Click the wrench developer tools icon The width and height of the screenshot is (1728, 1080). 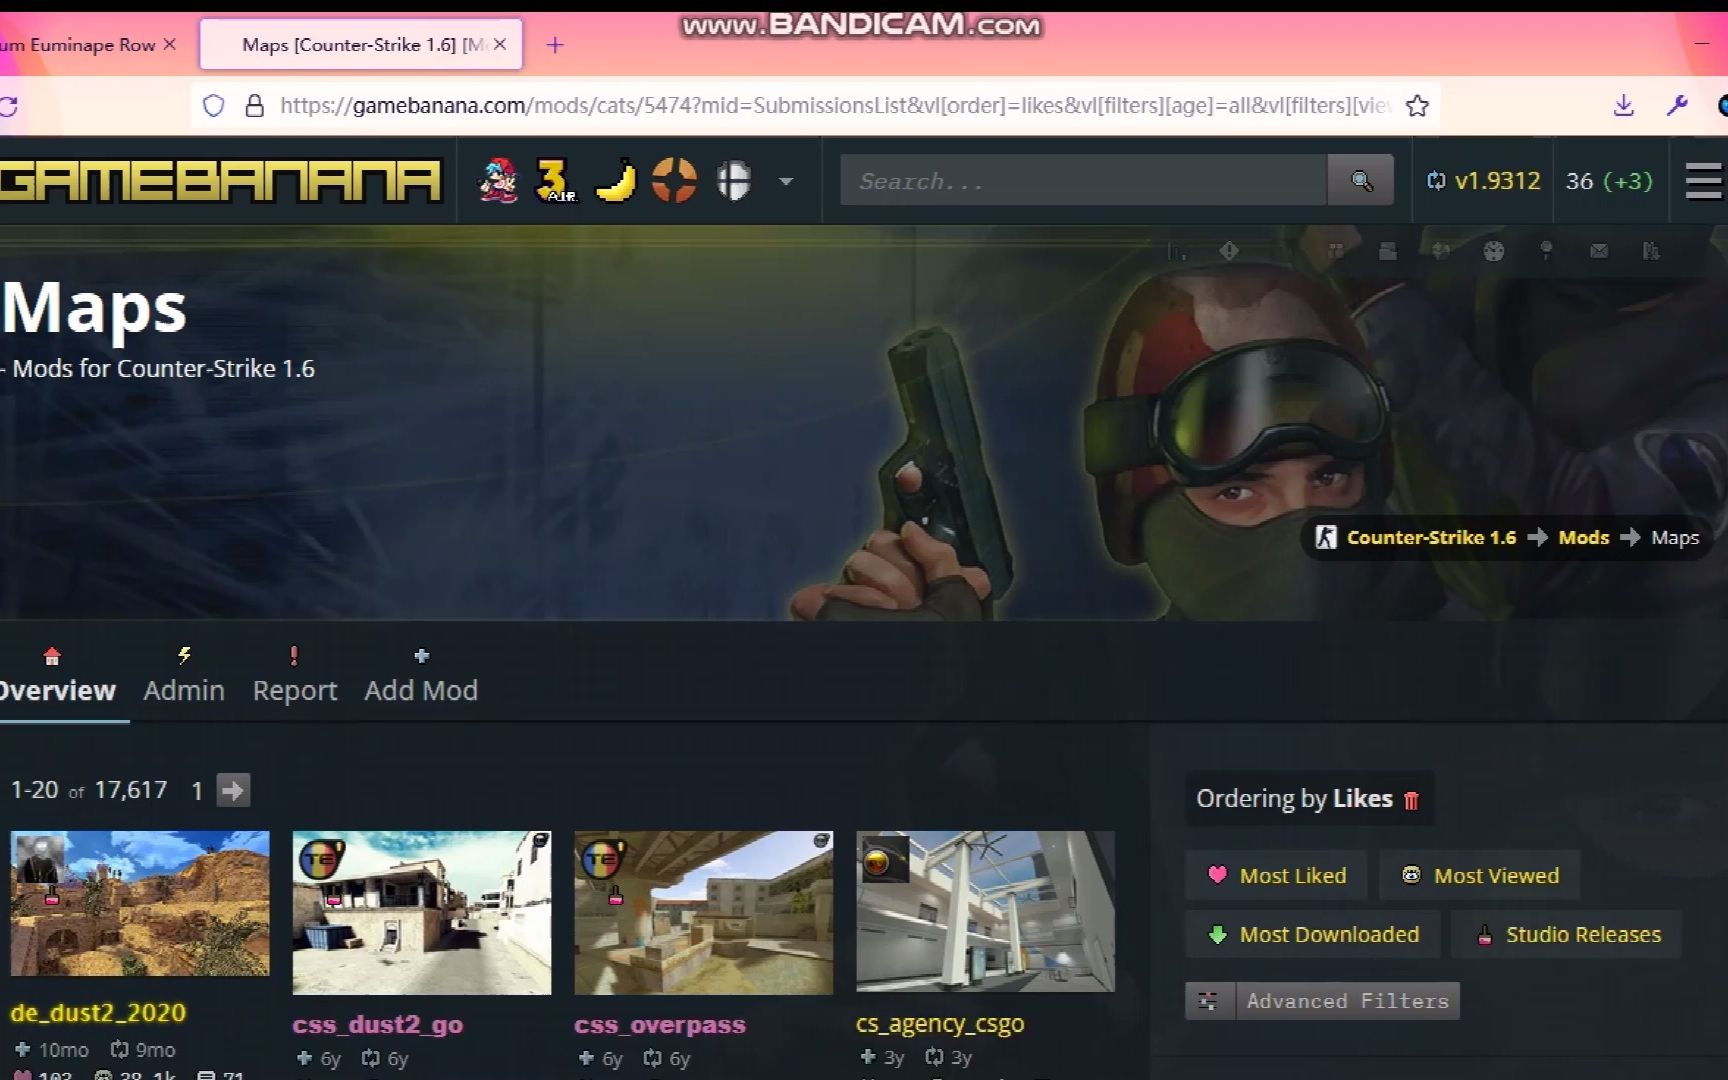point(1677,105)
